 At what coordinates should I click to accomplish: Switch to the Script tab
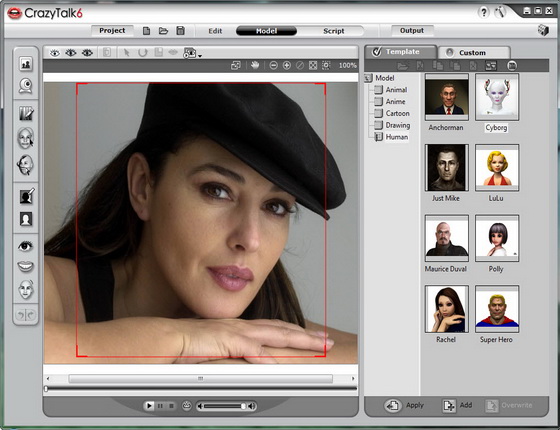coord(334,31)
